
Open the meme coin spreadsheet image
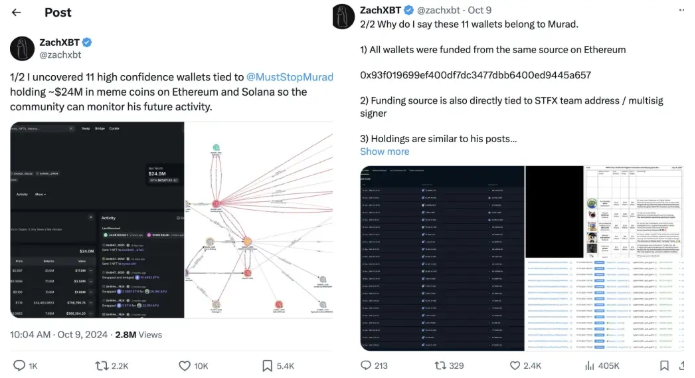coord(634,212)
